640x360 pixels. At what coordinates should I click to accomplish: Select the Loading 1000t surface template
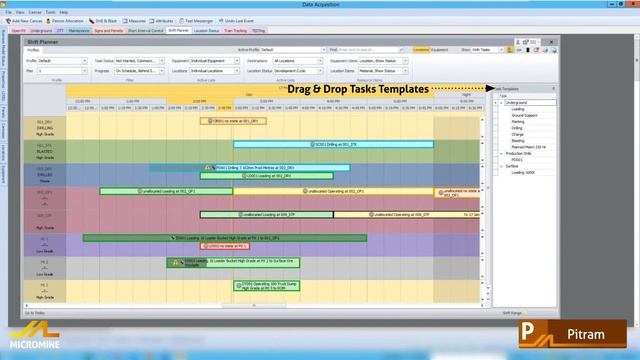click(523, 173)
